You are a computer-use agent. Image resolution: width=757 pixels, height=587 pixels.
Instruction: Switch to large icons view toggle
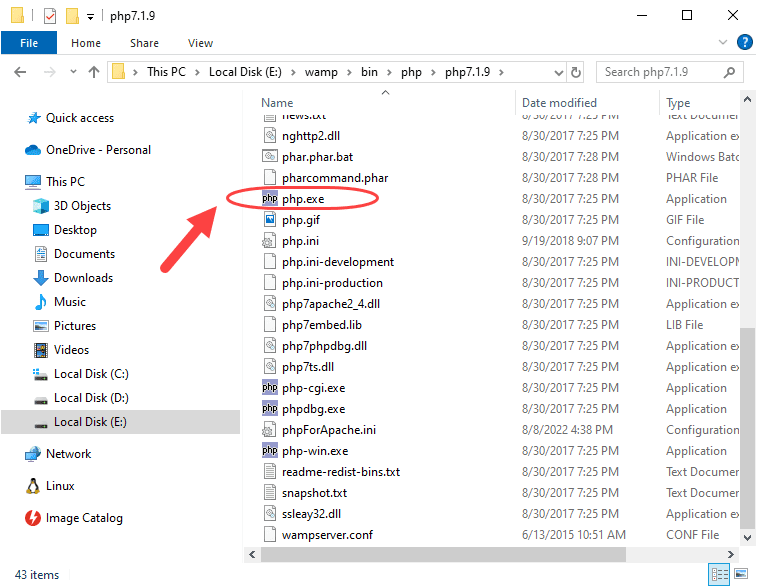click(x=741, y=574)
